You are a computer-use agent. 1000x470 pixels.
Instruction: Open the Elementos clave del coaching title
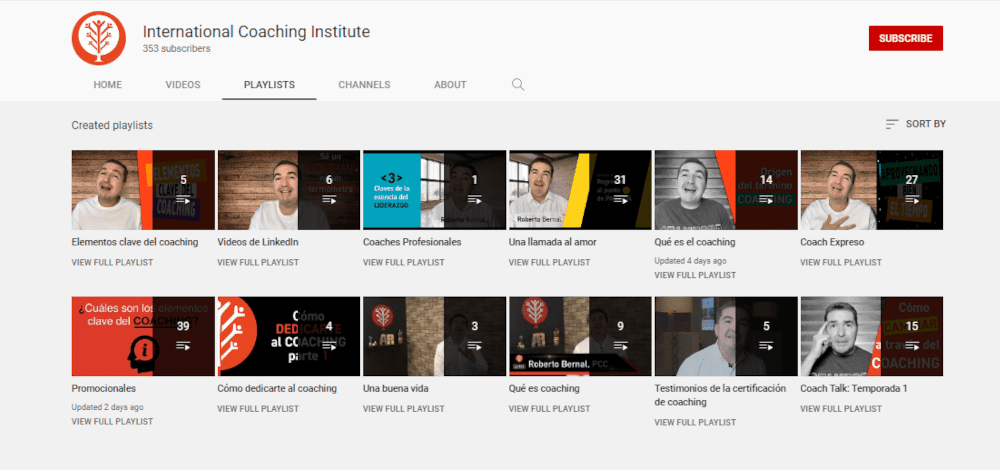pyautogui.click(x=135, y=242)
